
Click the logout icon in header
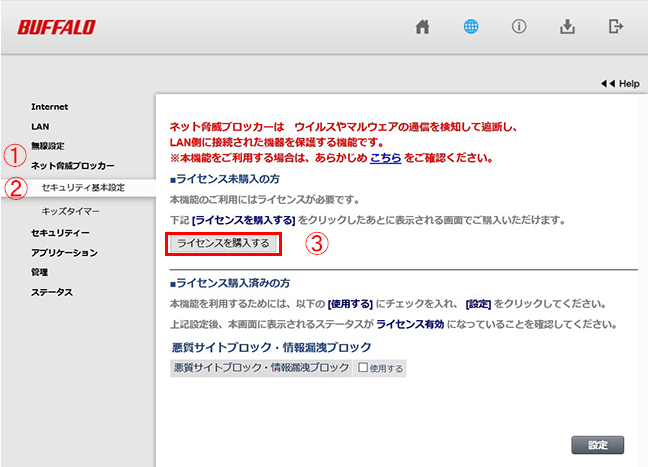(x=615, y=27)
